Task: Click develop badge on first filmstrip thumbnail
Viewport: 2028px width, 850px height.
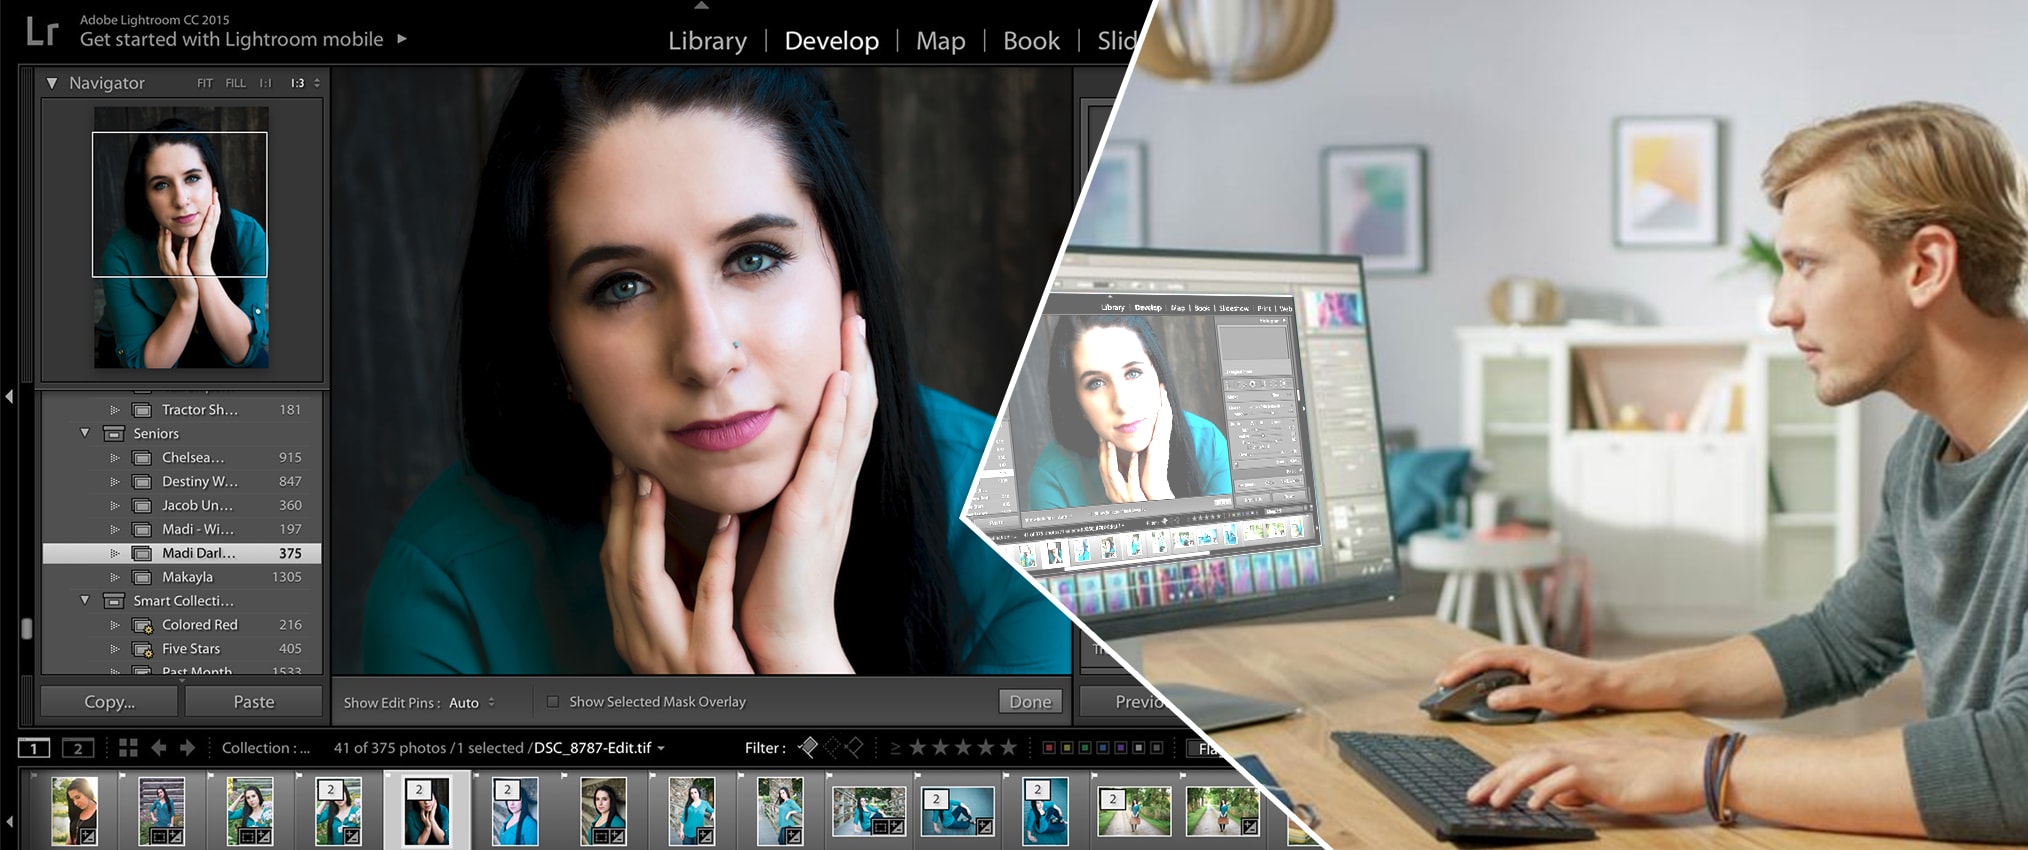Action: 88,836
